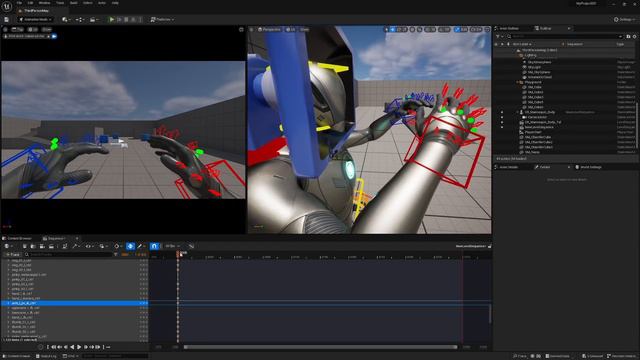This screenshot has height=360, width=640.
Task: Switch to the Content Browser tab
Action: pos(19,238)
